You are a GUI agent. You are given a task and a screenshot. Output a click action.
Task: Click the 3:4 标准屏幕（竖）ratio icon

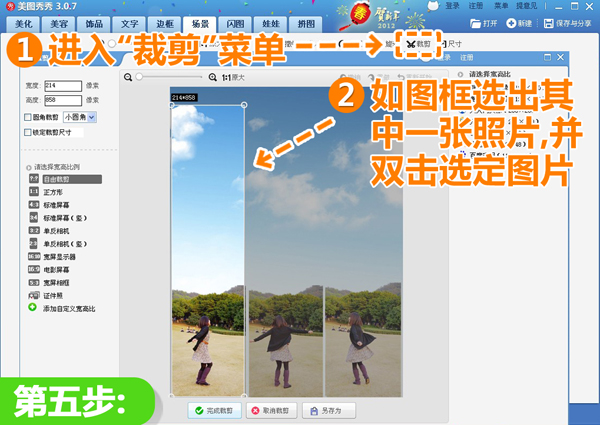[34, 217]
